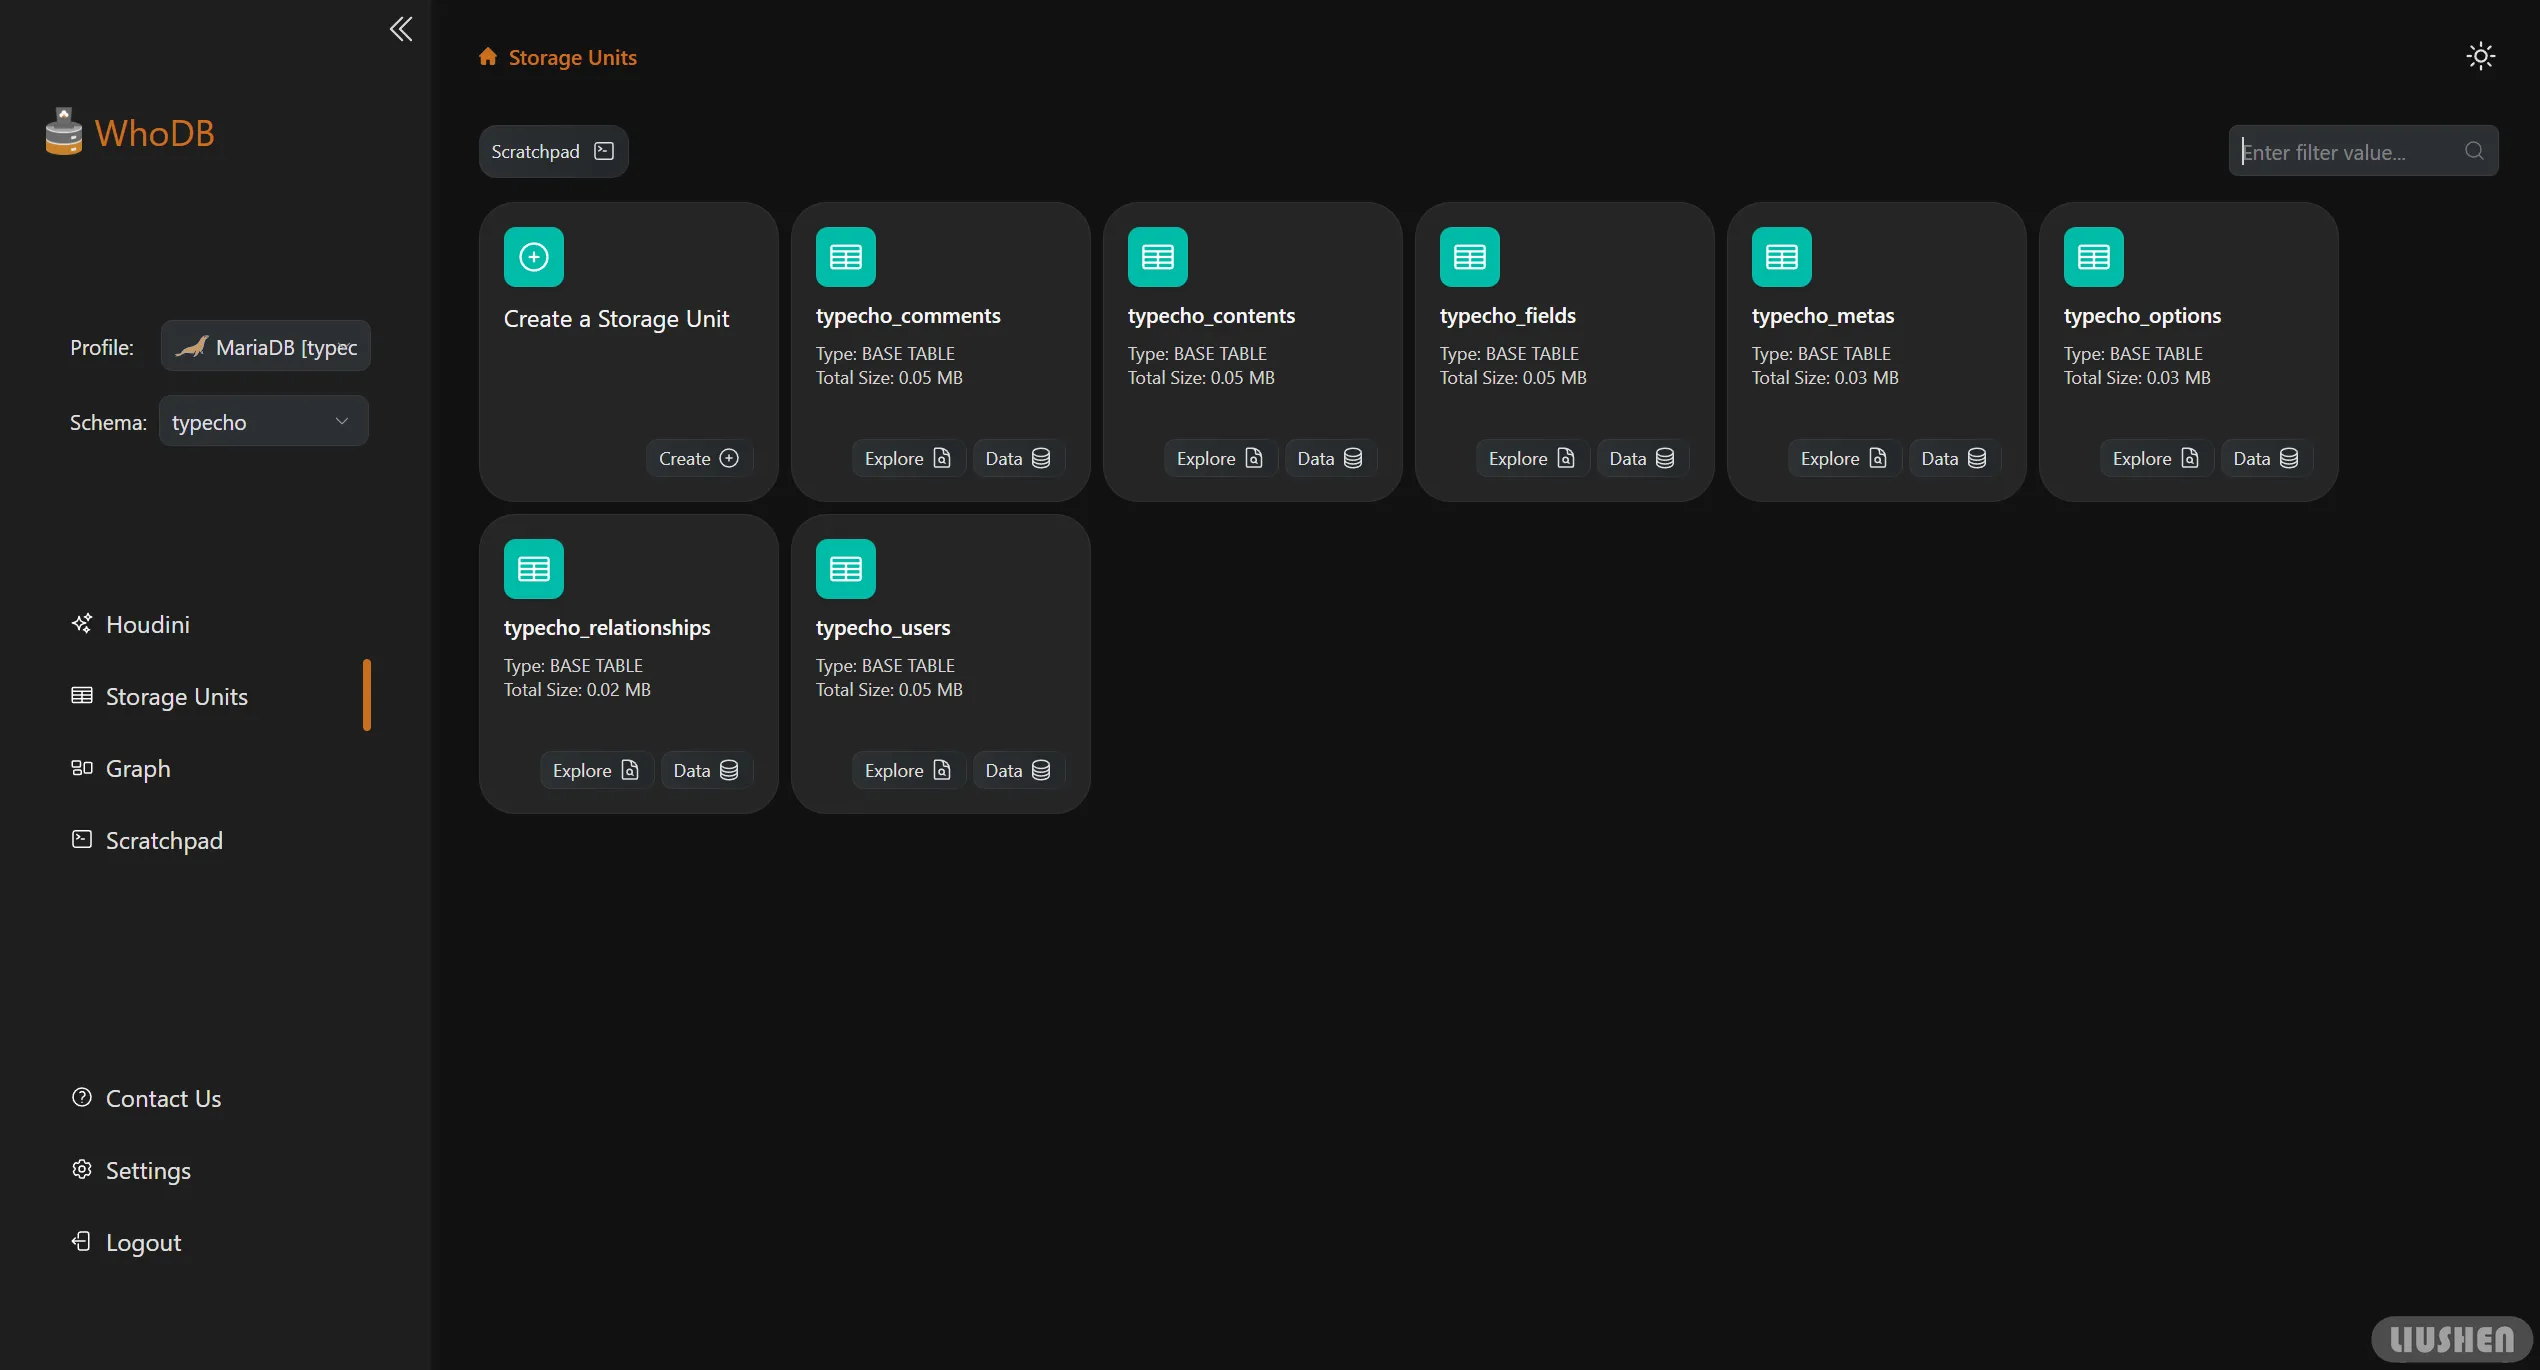Open Settings in the sidebar
Viewport: 2540px width, 1370px height.
click(148, 1170)
